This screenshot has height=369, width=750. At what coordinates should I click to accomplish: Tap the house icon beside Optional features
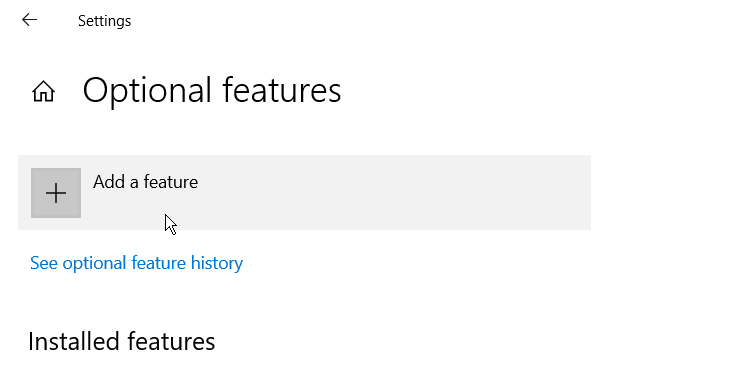pos(44,91)
